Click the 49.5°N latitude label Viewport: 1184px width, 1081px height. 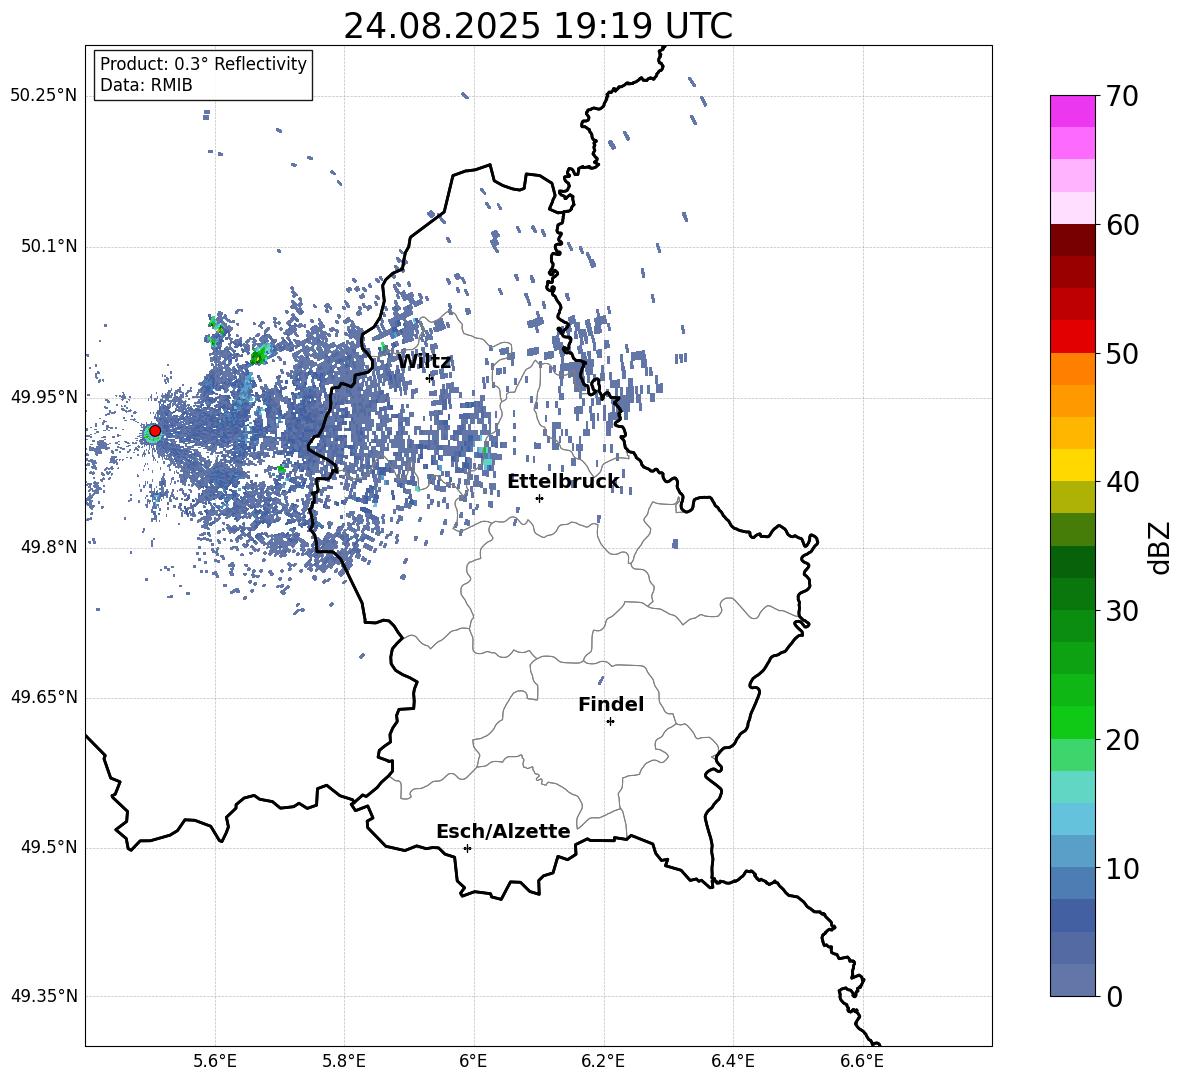tap(48, 847)
